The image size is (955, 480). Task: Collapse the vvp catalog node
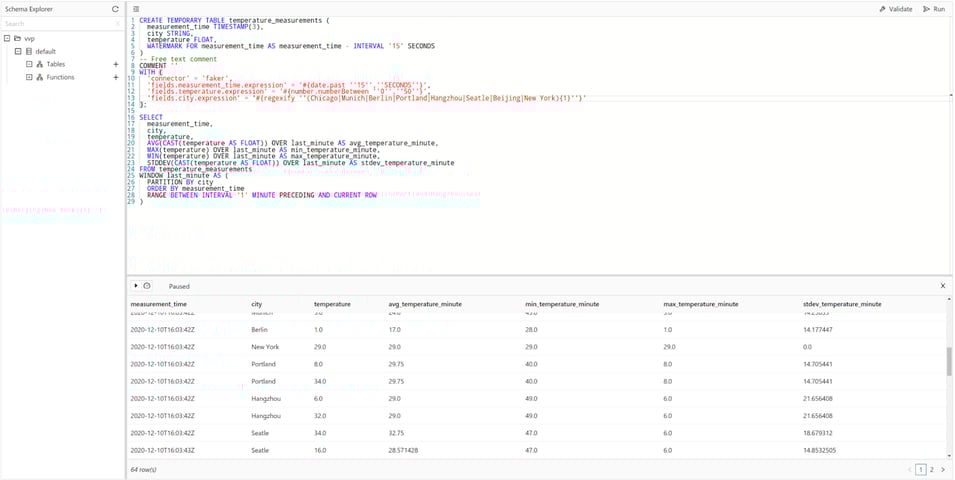pos(7,38)
